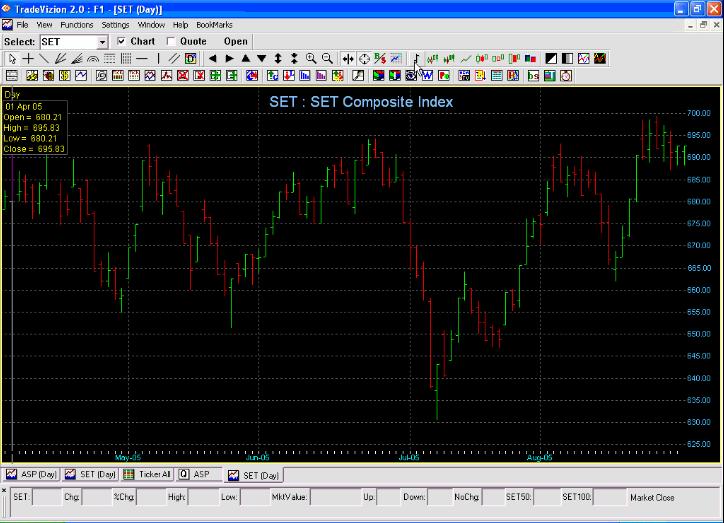The width and height of the screenshot is (724, 523).
Task: Click the horizontal grid lines icon
Action: coord(109,59)
